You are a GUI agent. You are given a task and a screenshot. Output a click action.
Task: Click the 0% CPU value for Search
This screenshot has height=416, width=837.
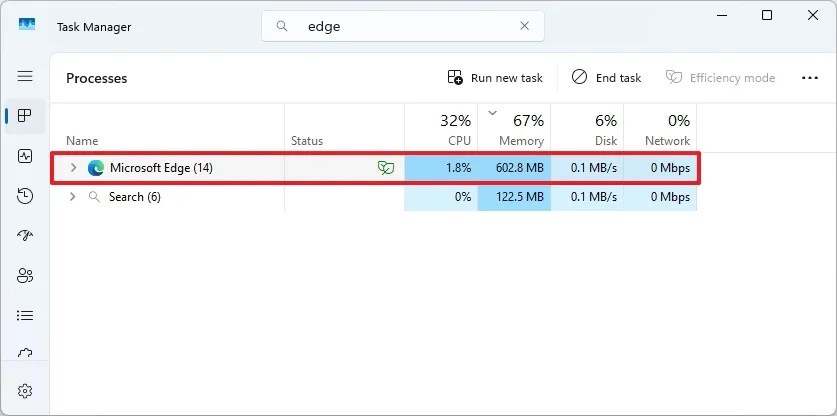click(462, 197)
